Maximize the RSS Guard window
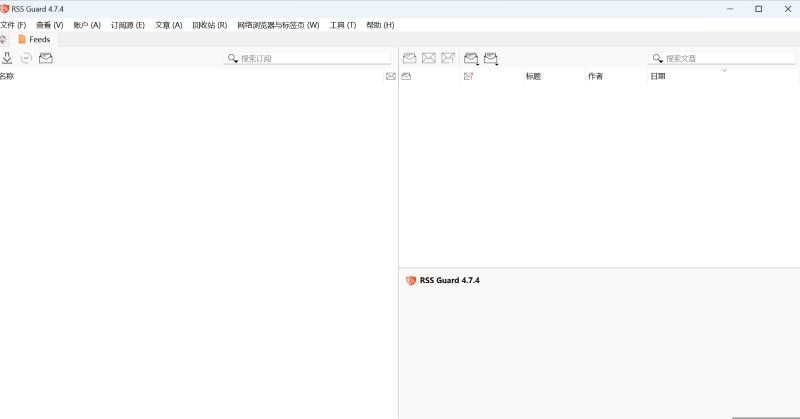This screenshot has width=800, height=419. [x=759, y=9]
